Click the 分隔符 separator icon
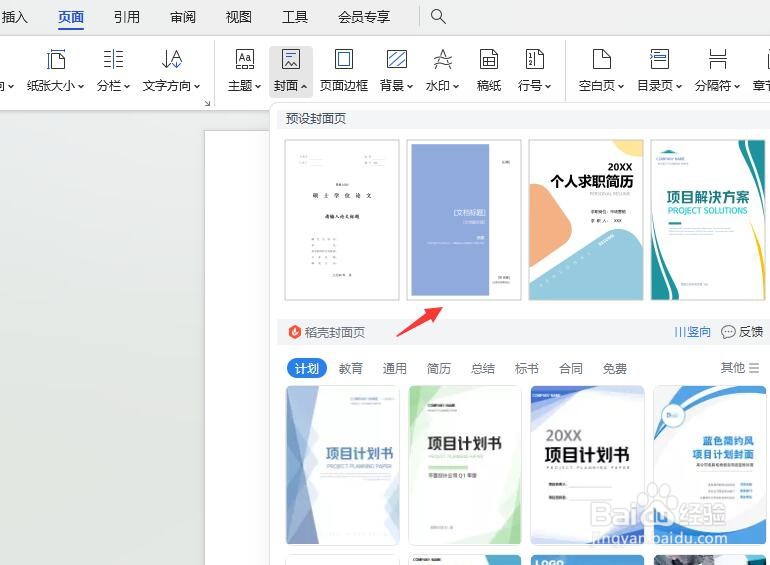This screenshot has height=565, width=770. [717, 59]
